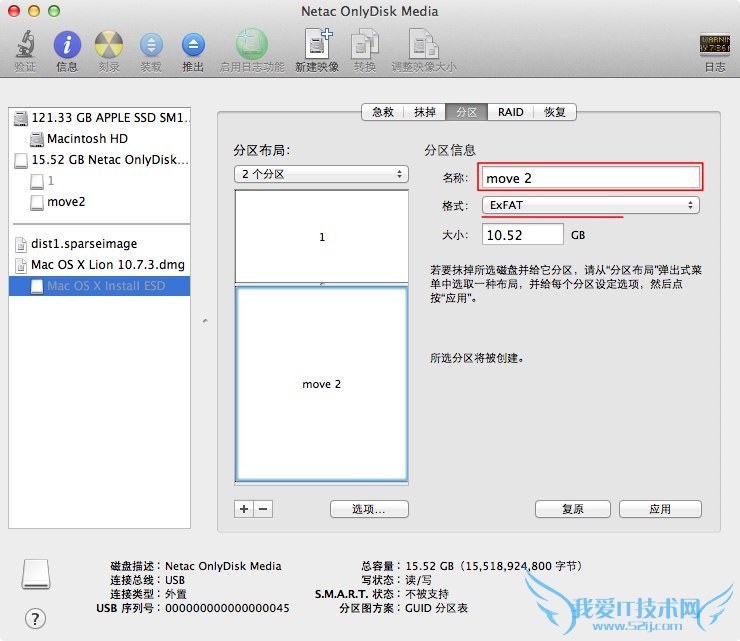Add a partition with plus button

(244, 509)
